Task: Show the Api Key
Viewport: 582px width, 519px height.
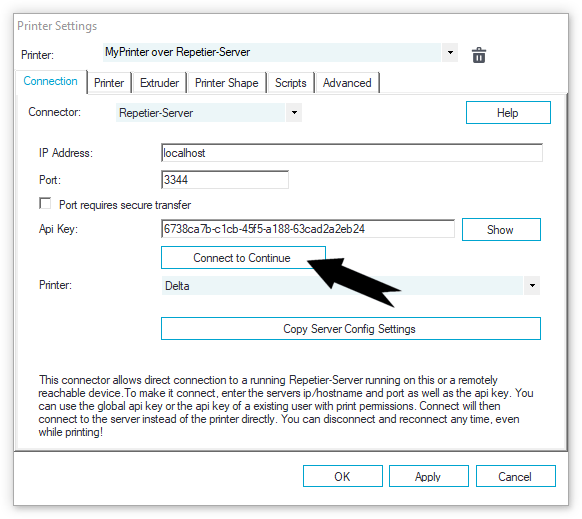Action: point(501,229)
